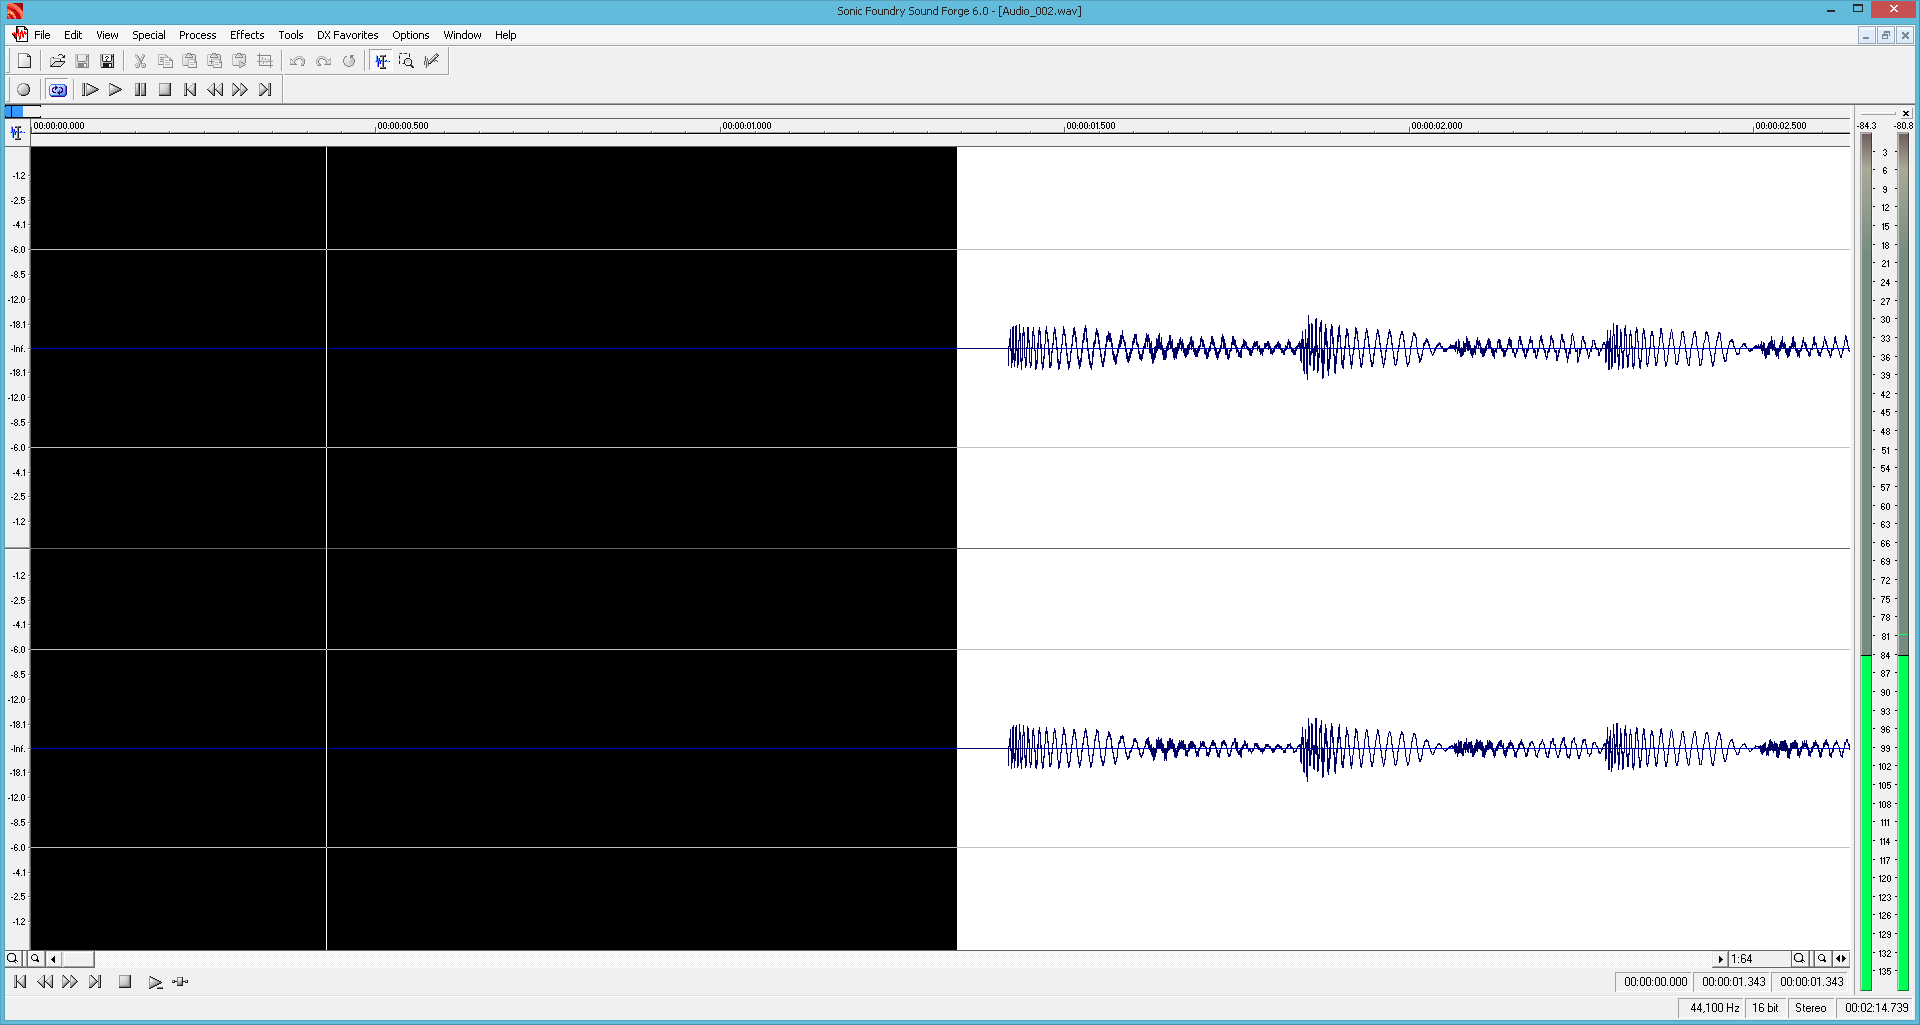Click the Cut scissors icon

pos(140,61)
